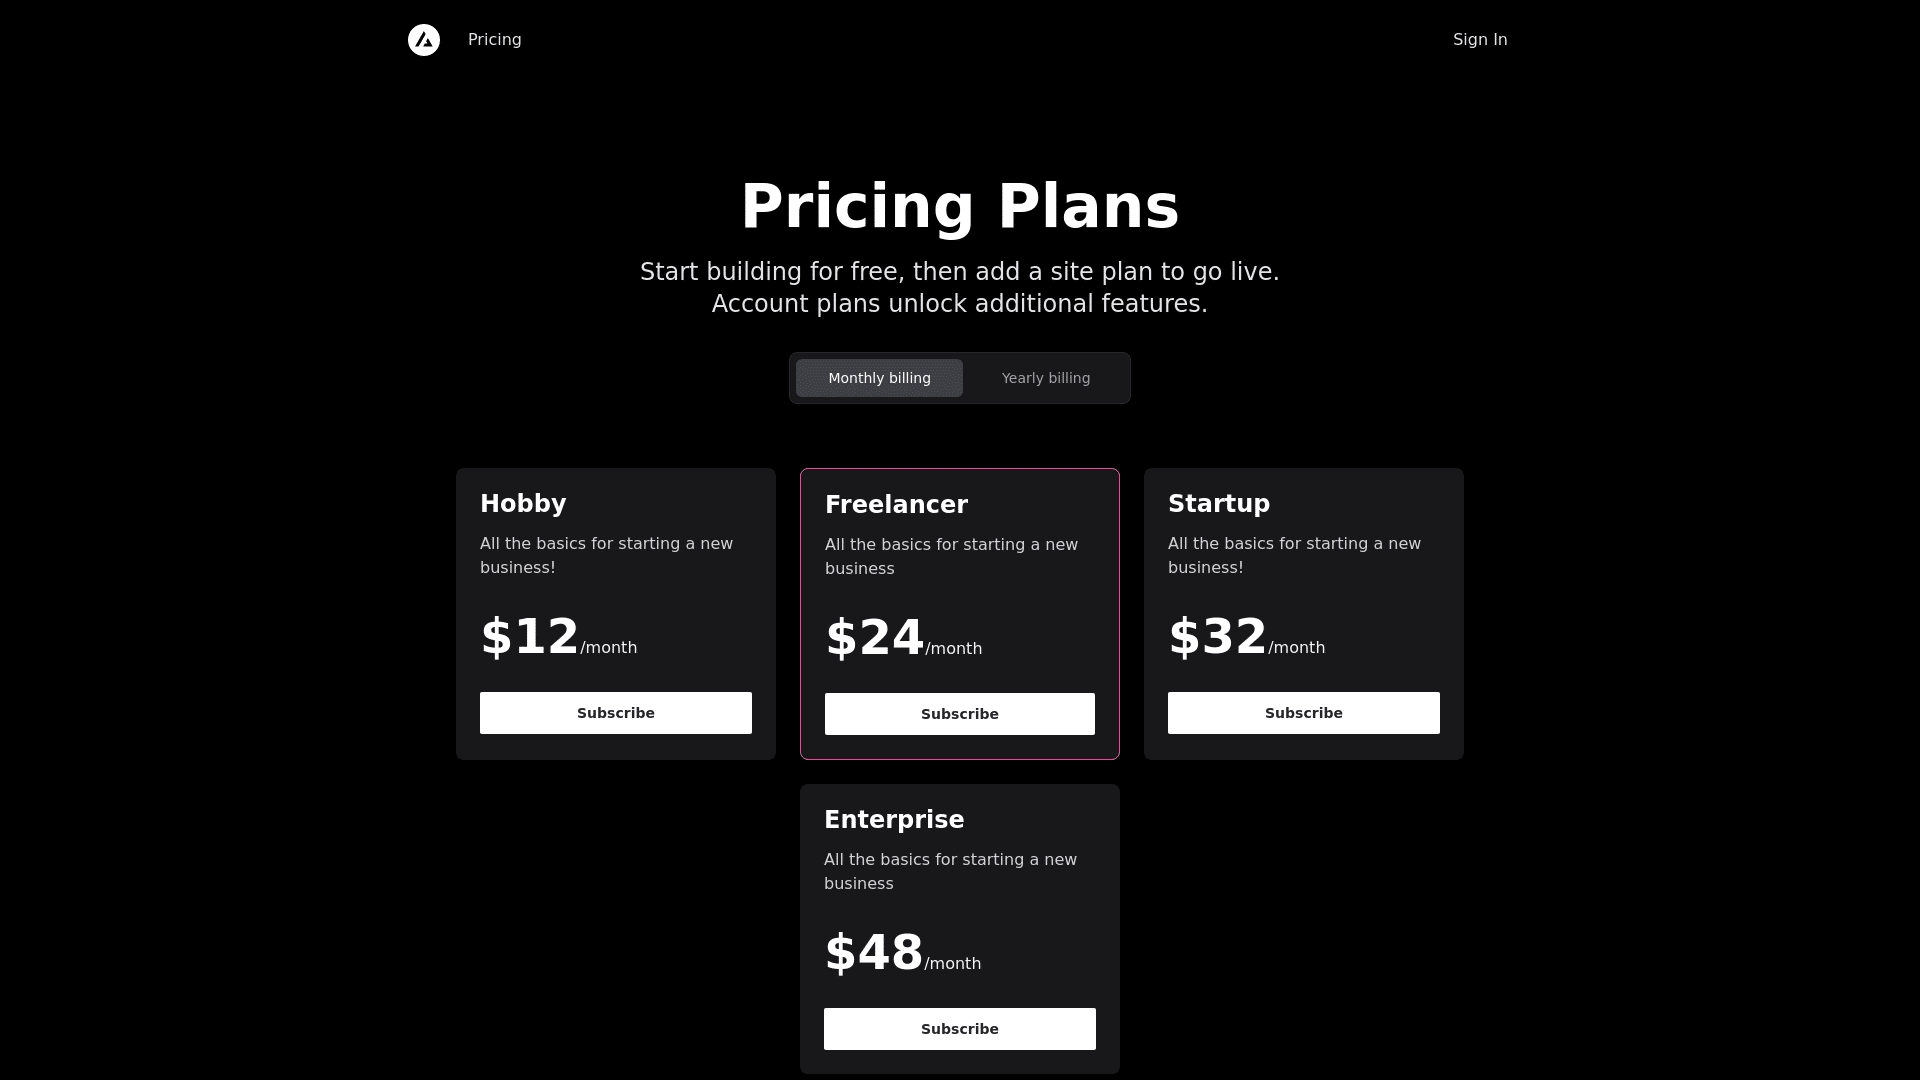Switch to Yearly billing
This screenshot has height=1080, width=1920.
[1045, 378]
